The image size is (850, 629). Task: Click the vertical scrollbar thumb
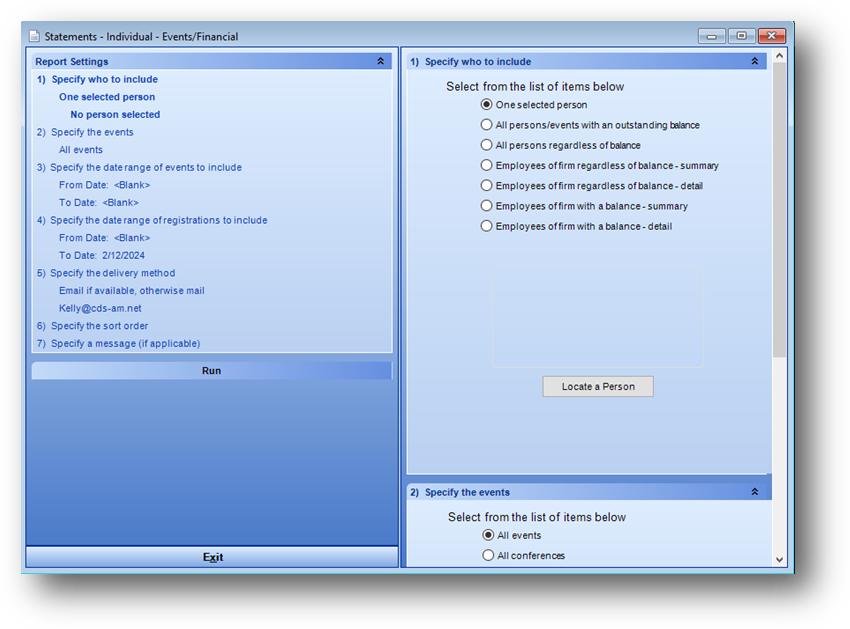coord(780,209)
